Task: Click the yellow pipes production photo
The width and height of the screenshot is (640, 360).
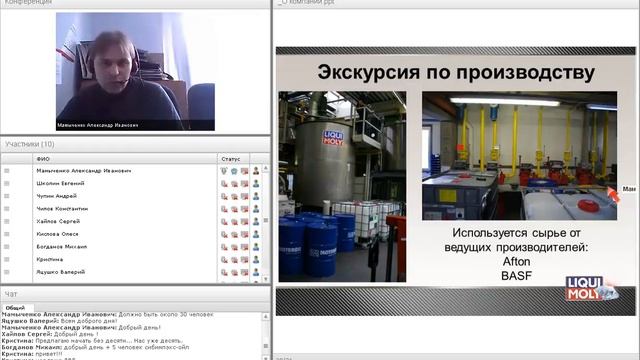Action: coord(519,156)
